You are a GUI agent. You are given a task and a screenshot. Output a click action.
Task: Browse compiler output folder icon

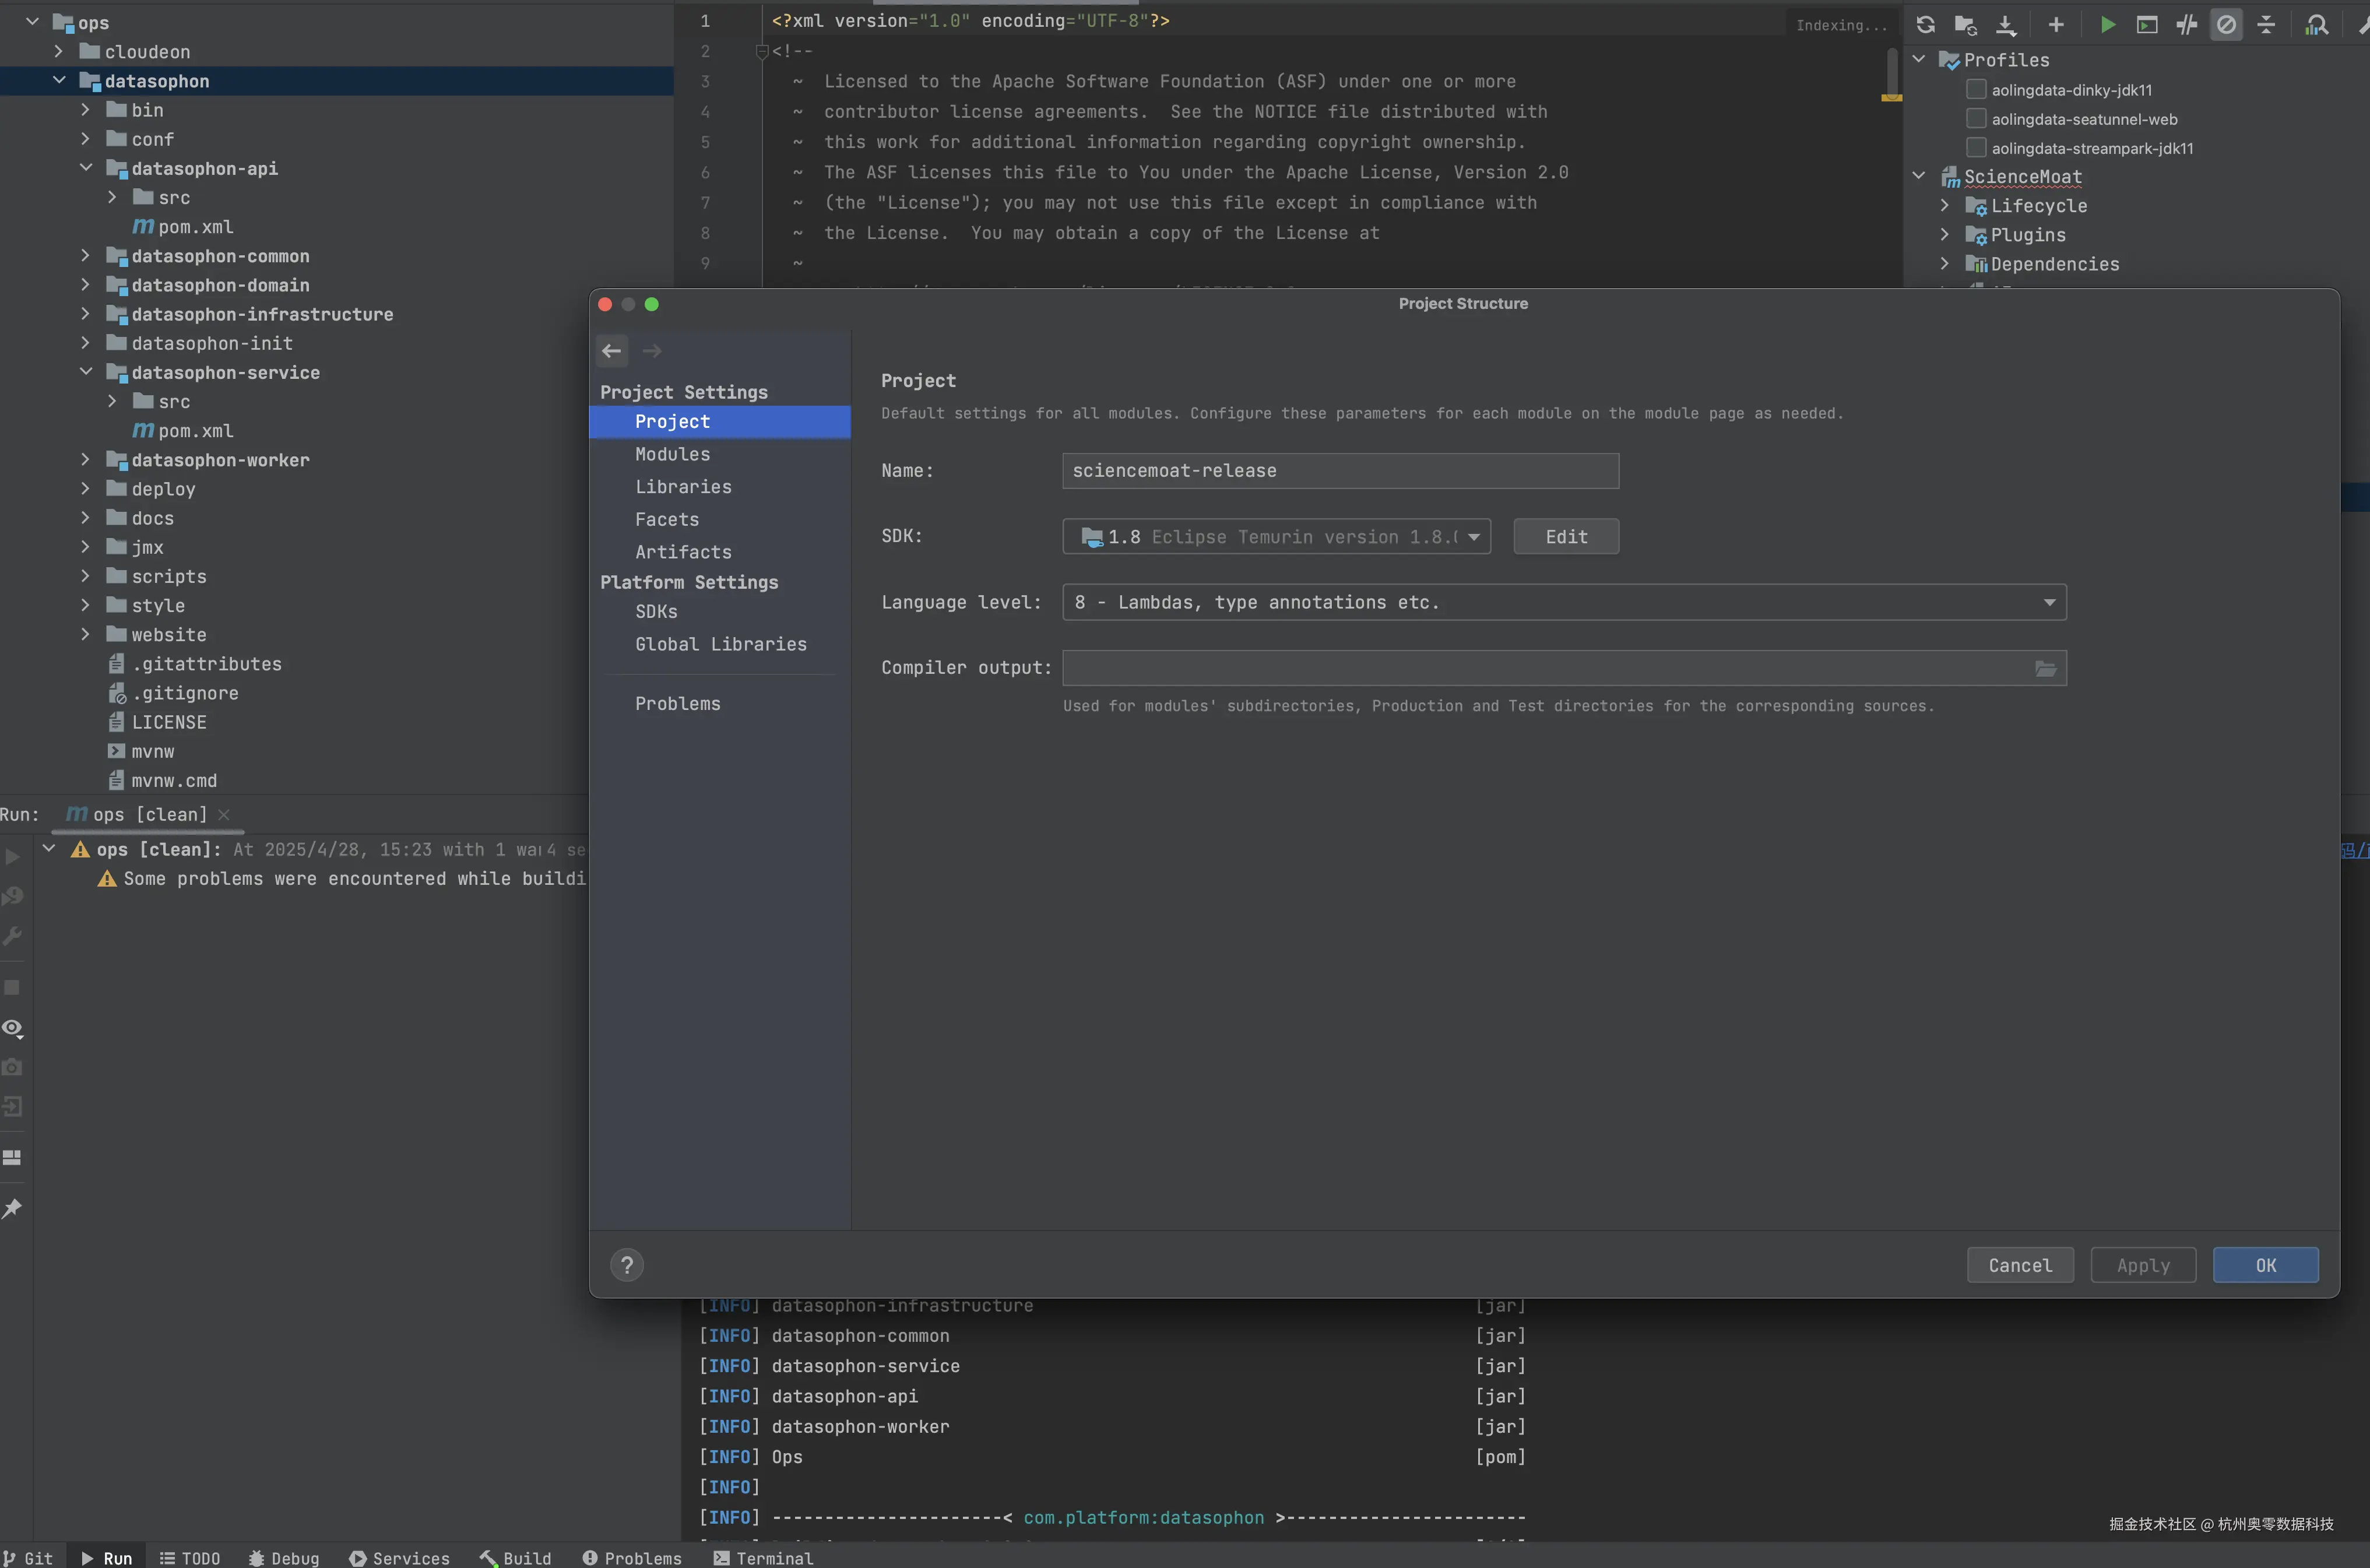click(2045, 668)
